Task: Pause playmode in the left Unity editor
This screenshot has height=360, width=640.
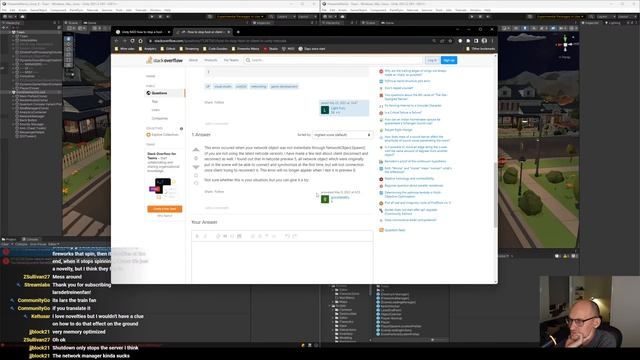Action: pos(160,17)
